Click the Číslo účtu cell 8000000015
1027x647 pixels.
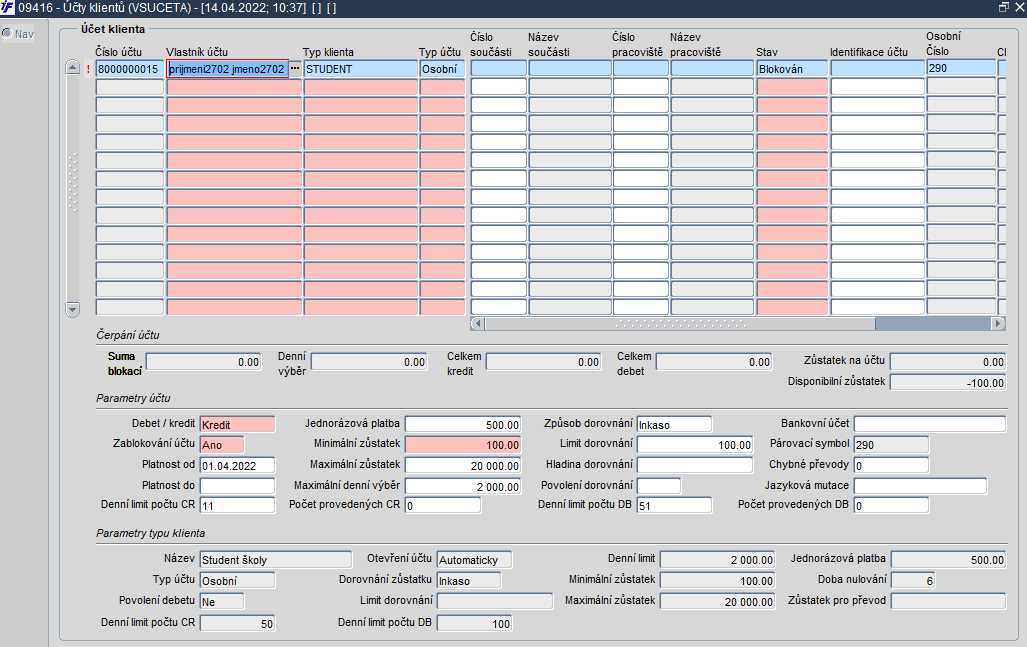click(129, 69)
